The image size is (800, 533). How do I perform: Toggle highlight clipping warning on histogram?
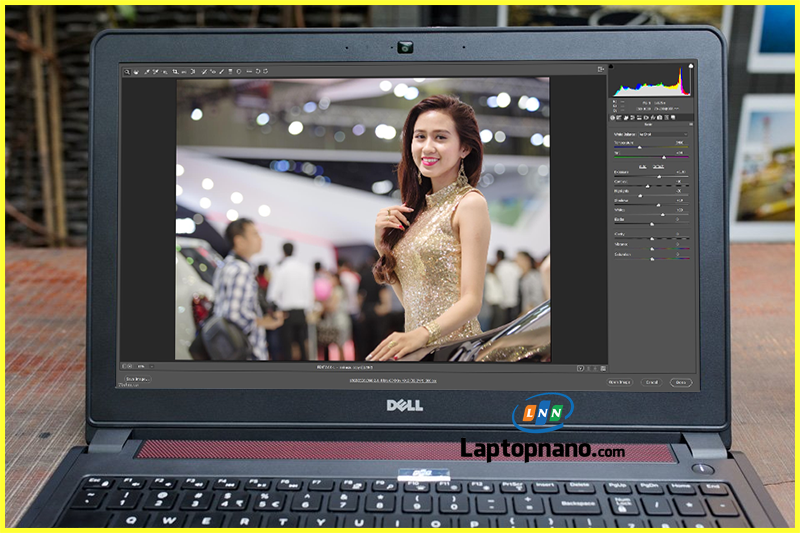click(x=691, y=66)
